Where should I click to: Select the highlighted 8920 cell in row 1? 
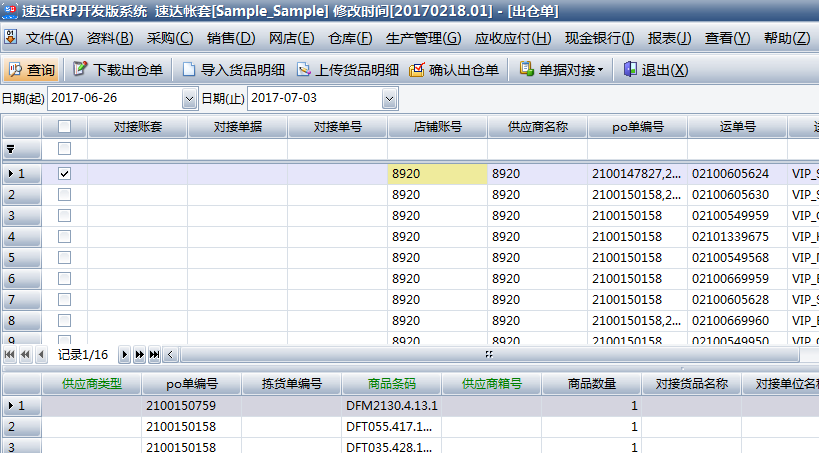(x=437, y=174)
